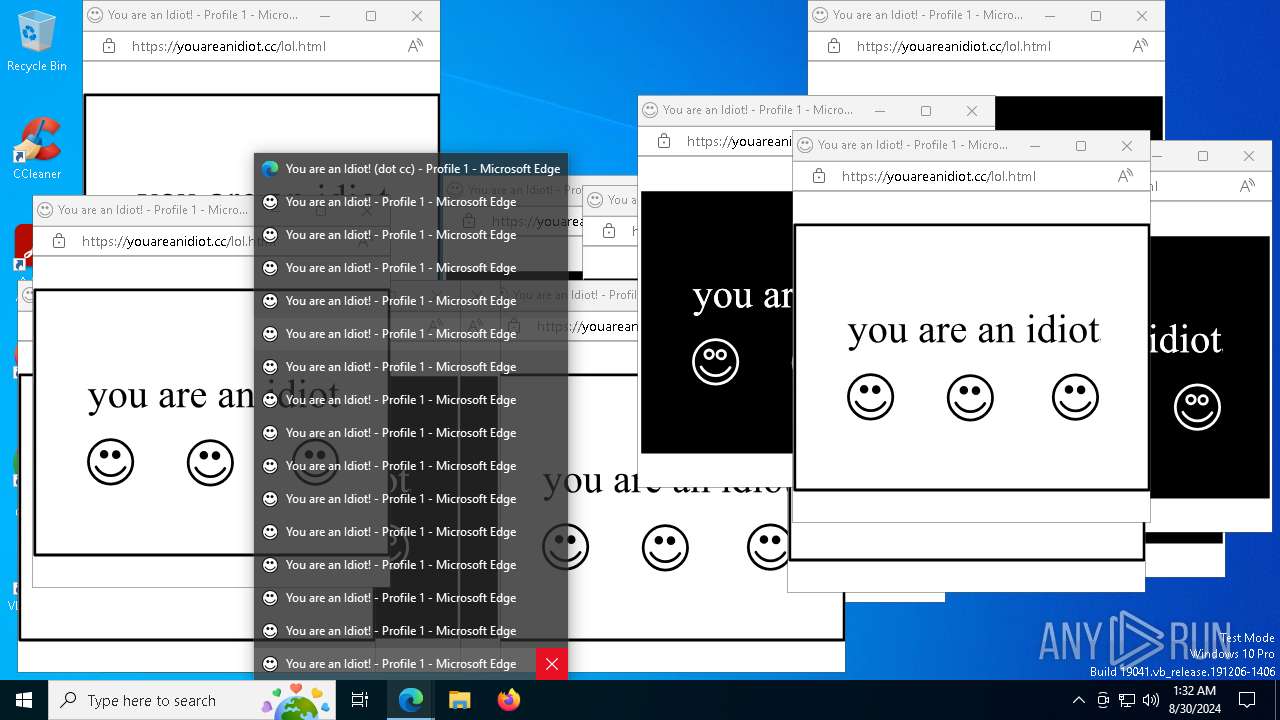The image size is (1280, 720).
Task: Open the volume speaker tray icon
Action: click(x=1151, y=700)
